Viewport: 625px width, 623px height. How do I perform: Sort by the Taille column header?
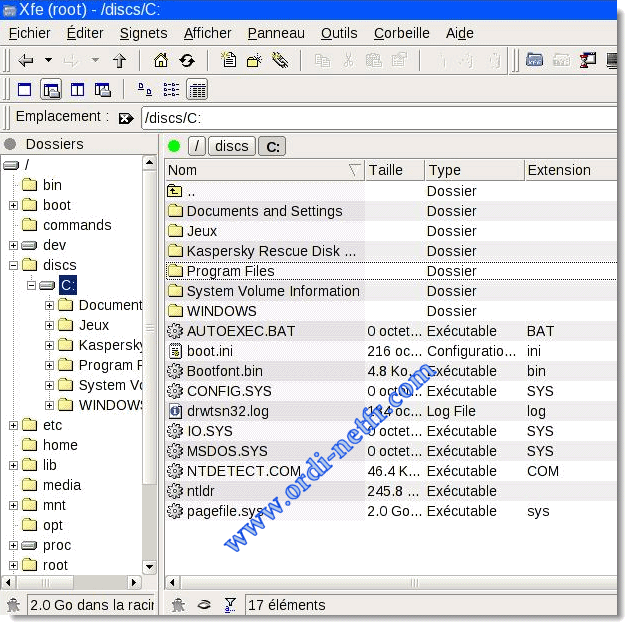pyautogui.click(x=395, y=170)
